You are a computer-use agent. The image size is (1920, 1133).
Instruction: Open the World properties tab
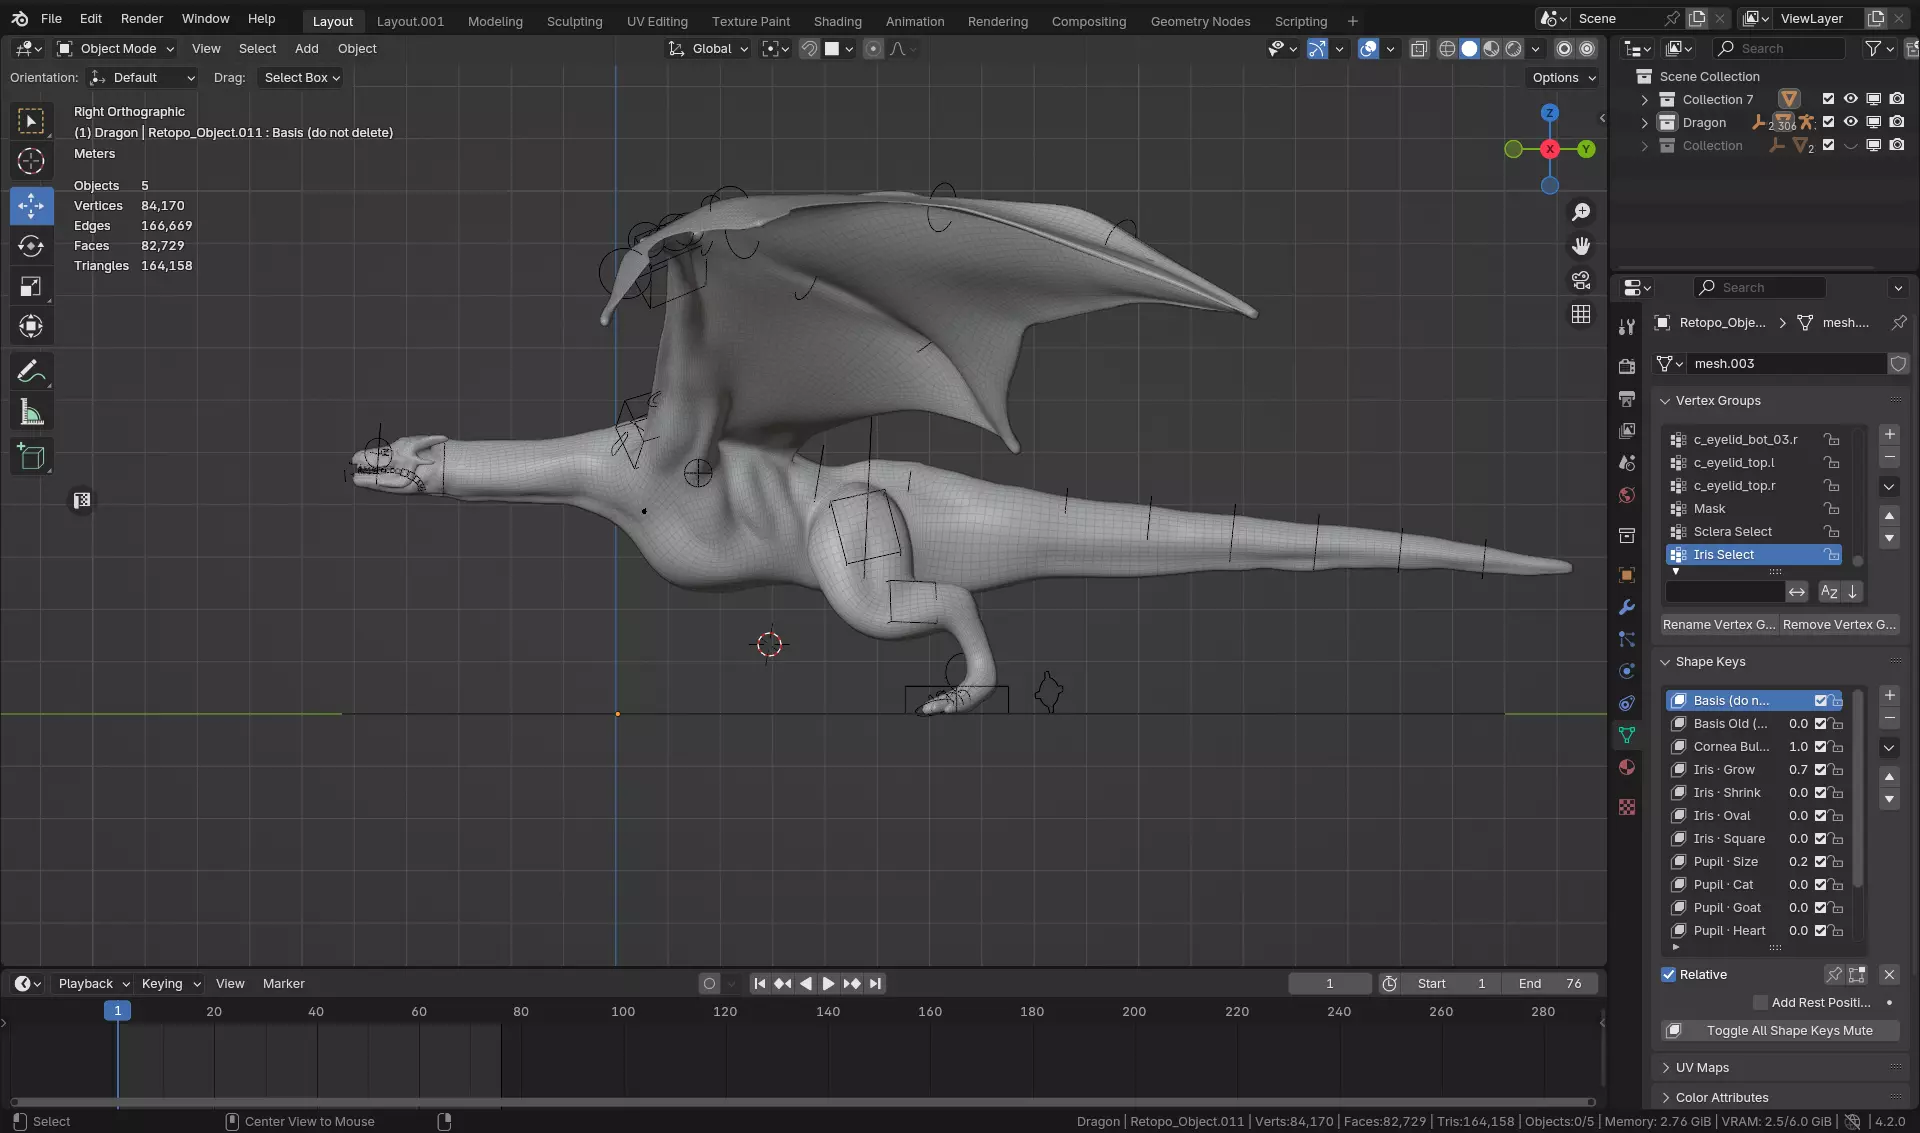tap(1627, 495)
